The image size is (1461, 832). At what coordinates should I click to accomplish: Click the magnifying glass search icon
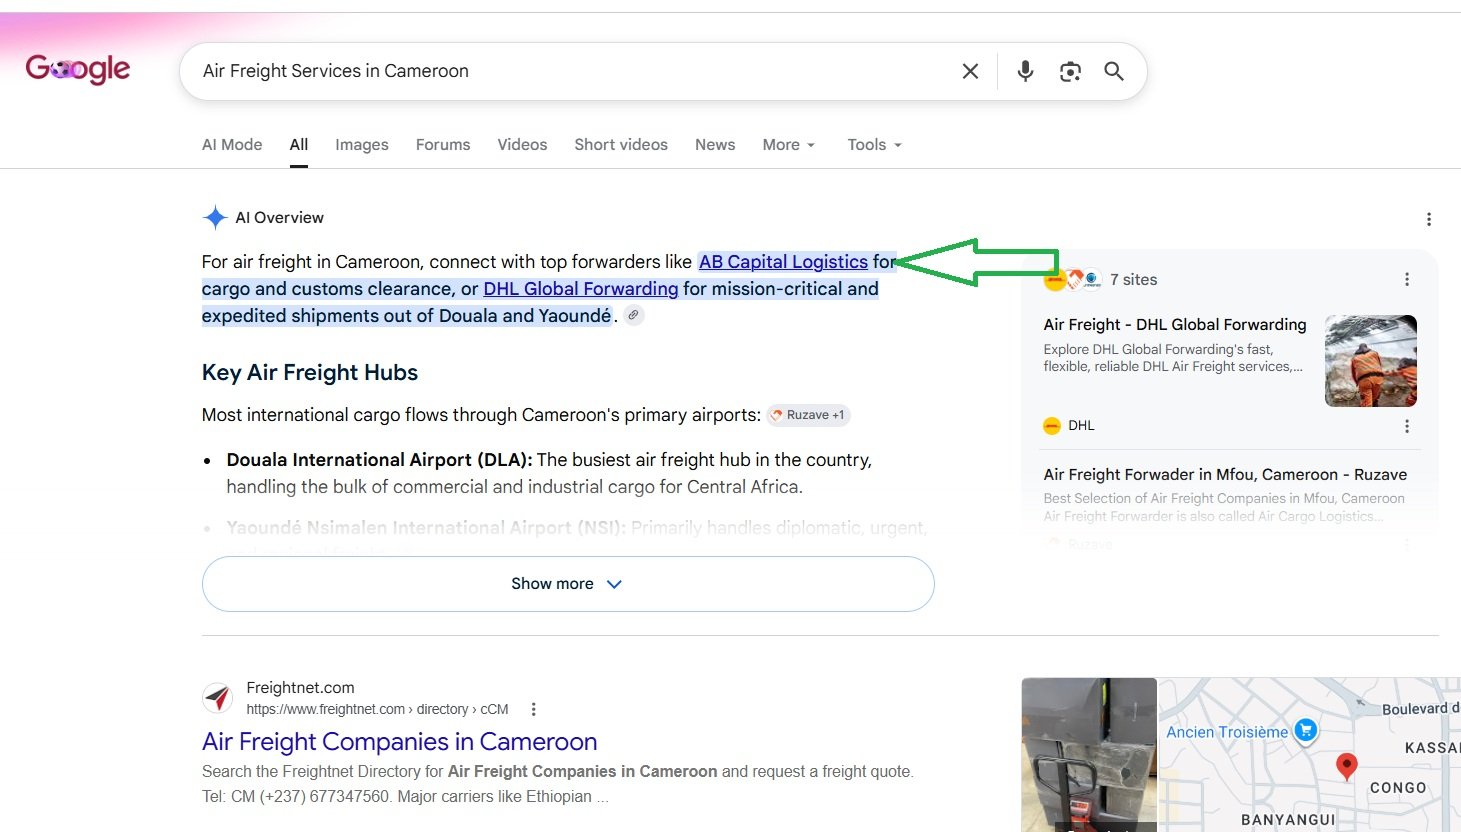[1114, 71]
